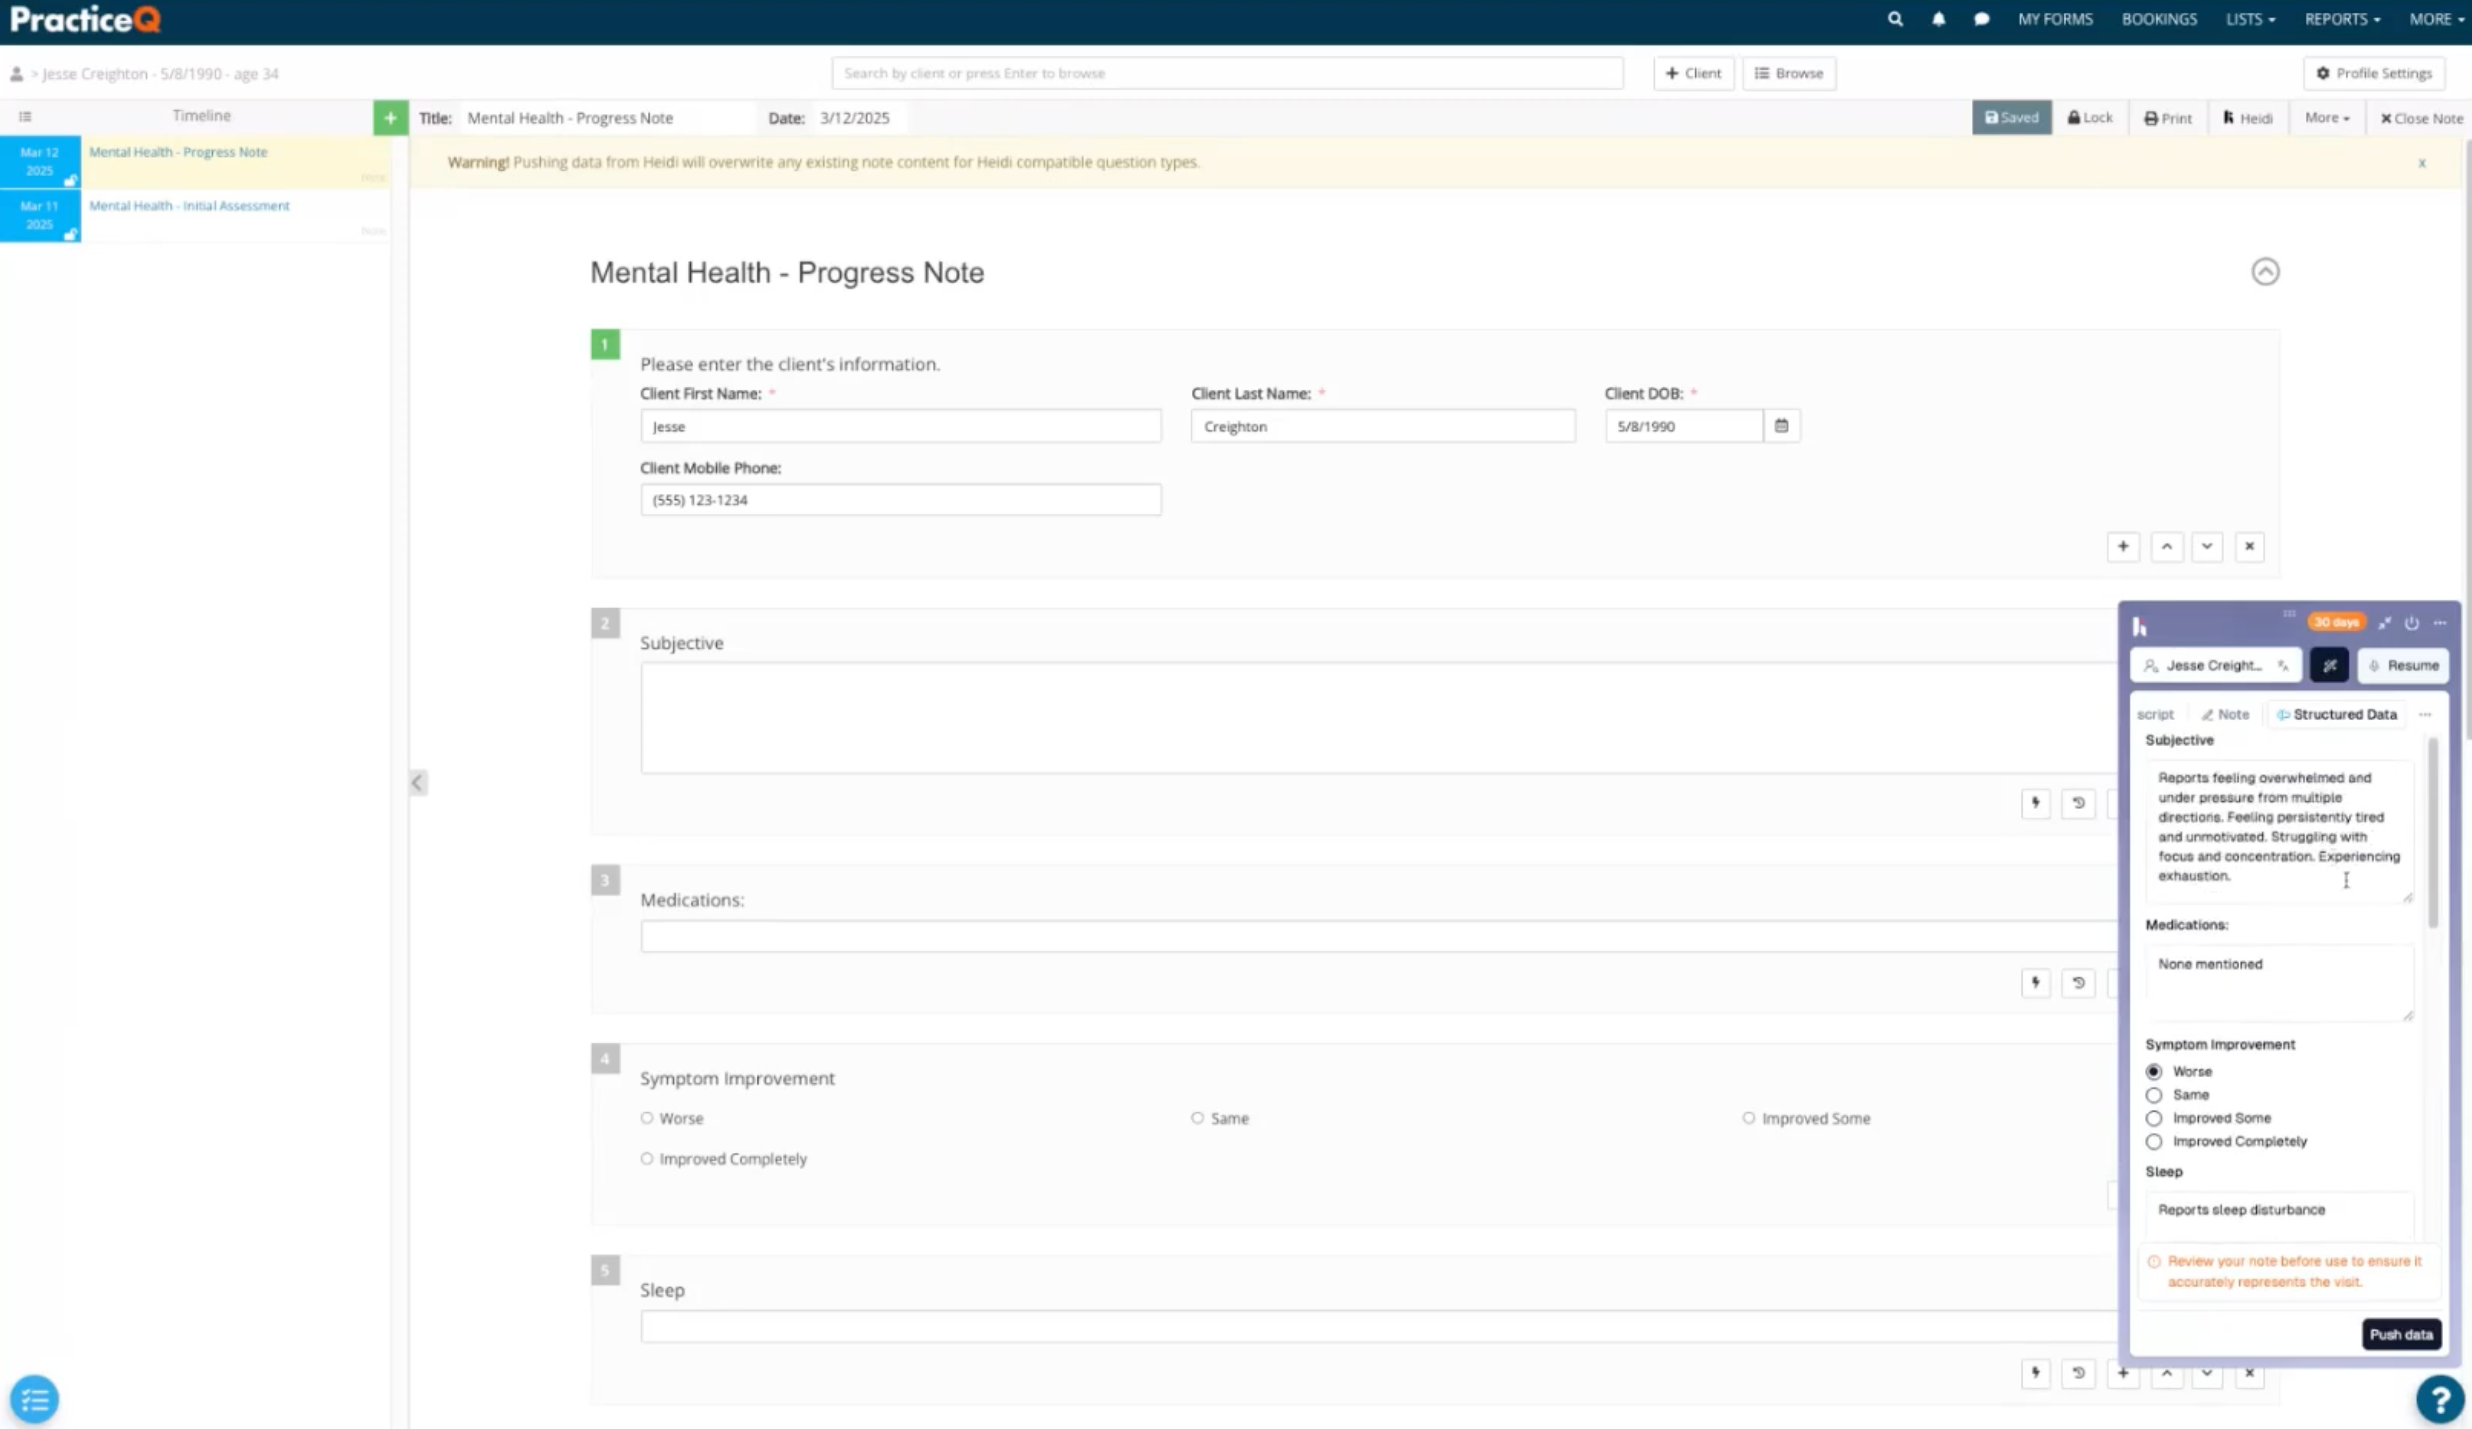The image size is (2472, 1429).
Task: Select Worse in note Symptom Improvement
Action: point(646,1118)
